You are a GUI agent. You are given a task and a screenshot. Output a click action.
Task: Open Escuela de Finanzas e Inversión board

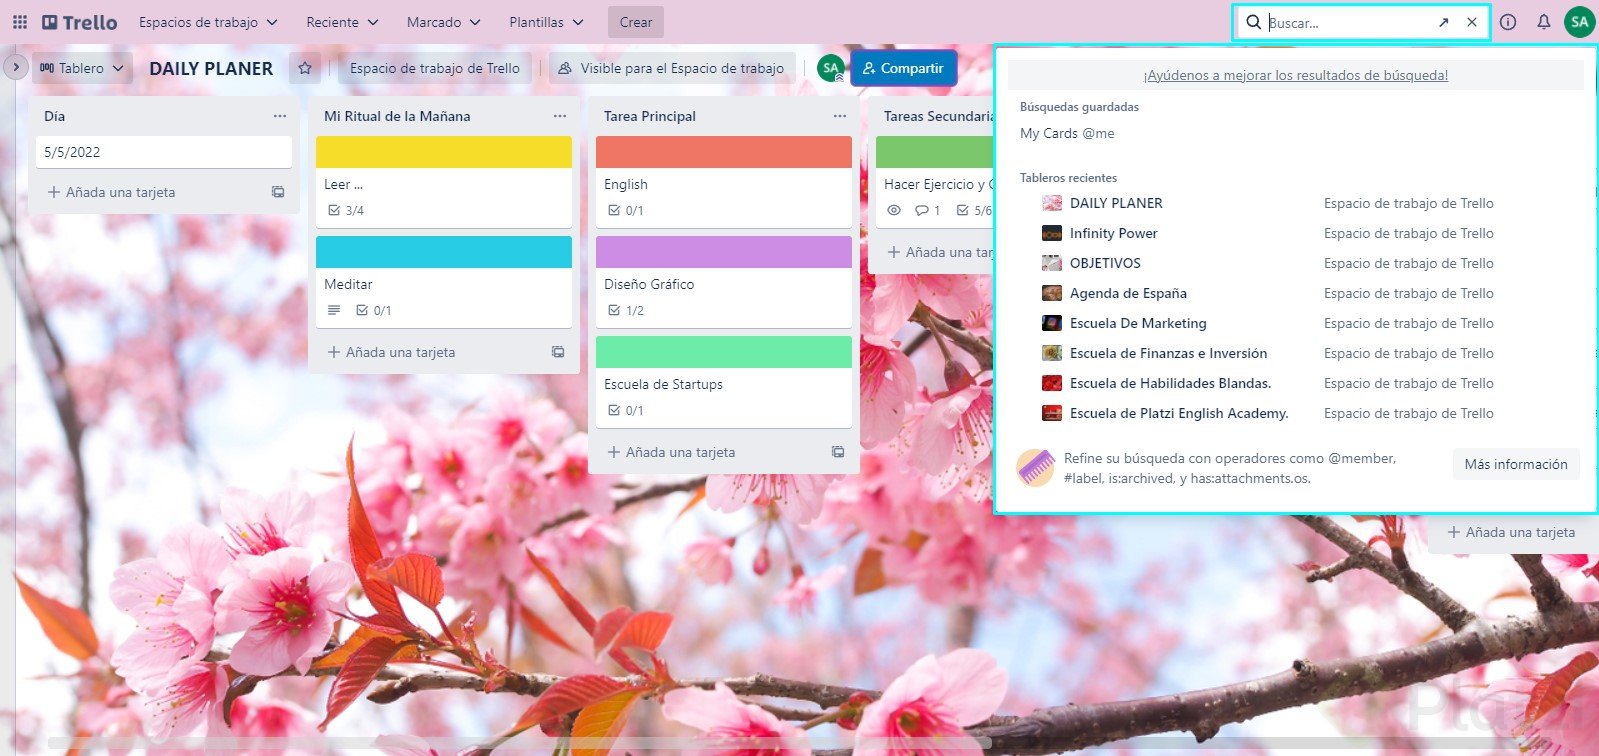(1168, 353)
